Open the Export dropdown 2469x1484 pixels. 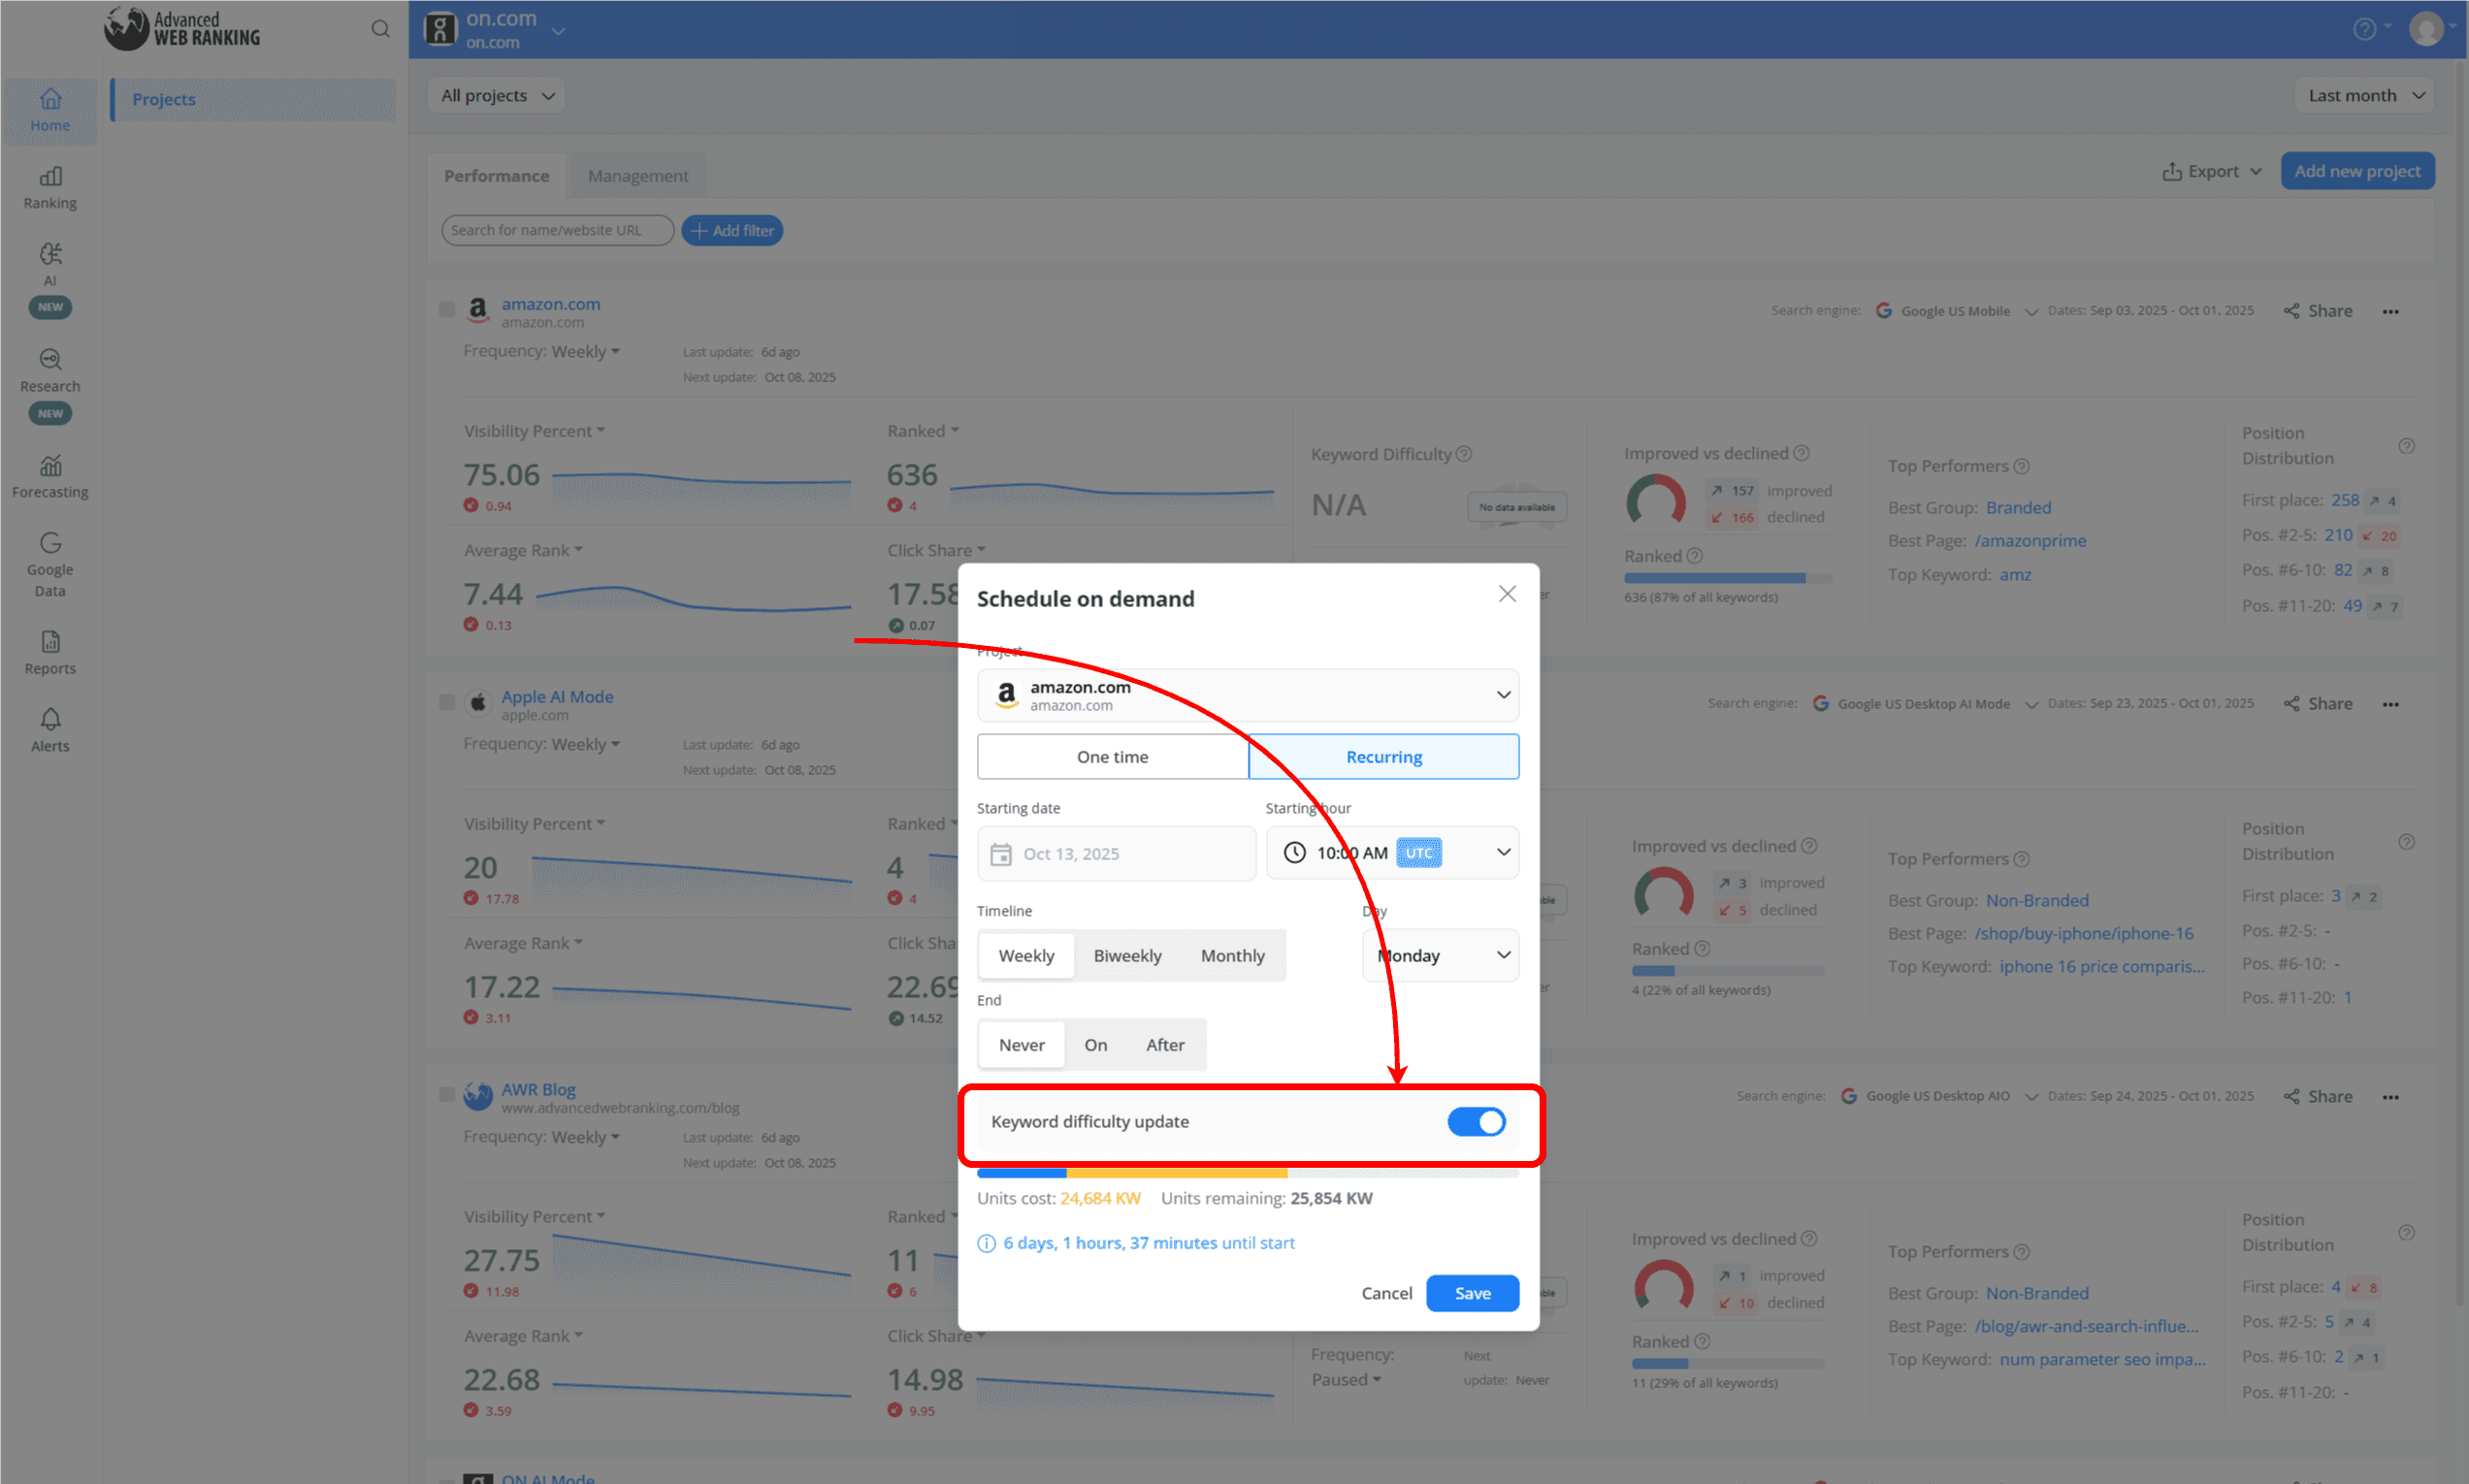click(x=2212, y=171)
